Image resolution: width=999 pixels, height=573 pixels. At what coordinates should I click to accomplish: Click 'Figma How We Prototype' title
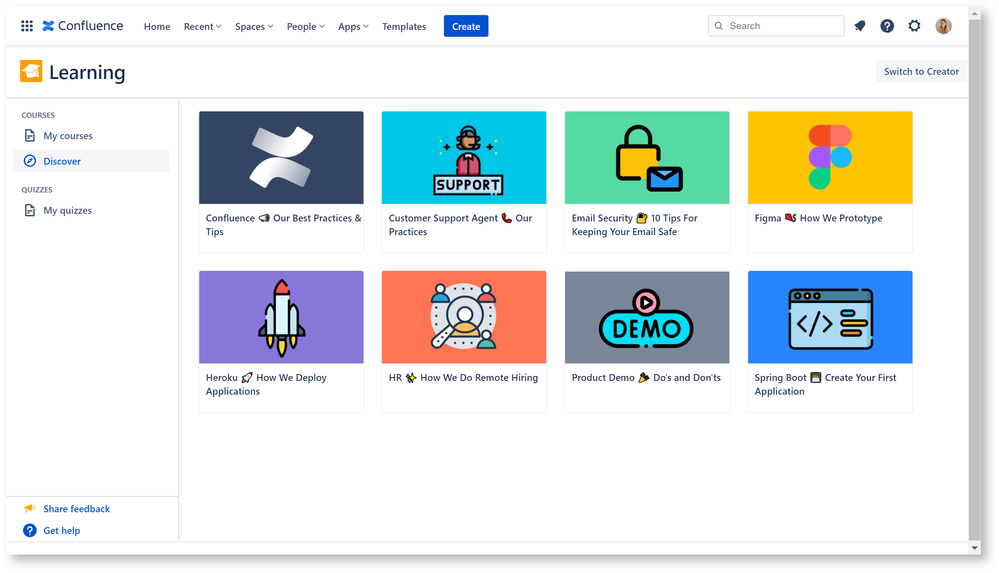click(x=818, y=218)
